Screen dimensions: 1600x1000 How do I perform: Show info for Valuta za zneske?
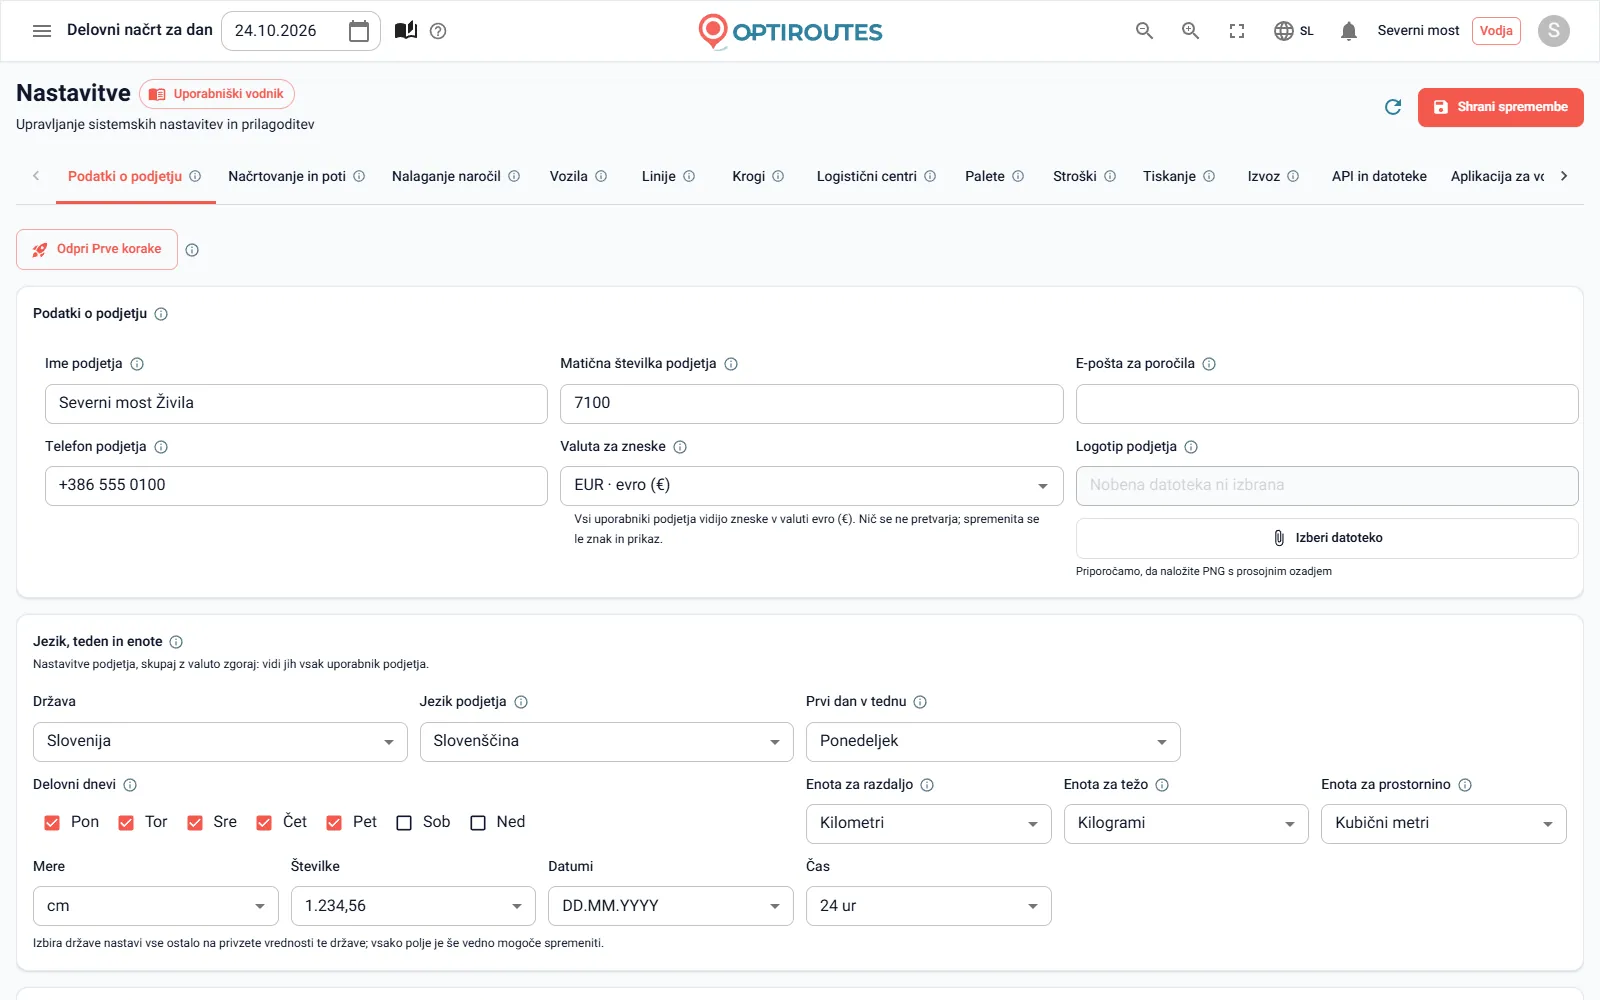[680, 447]
